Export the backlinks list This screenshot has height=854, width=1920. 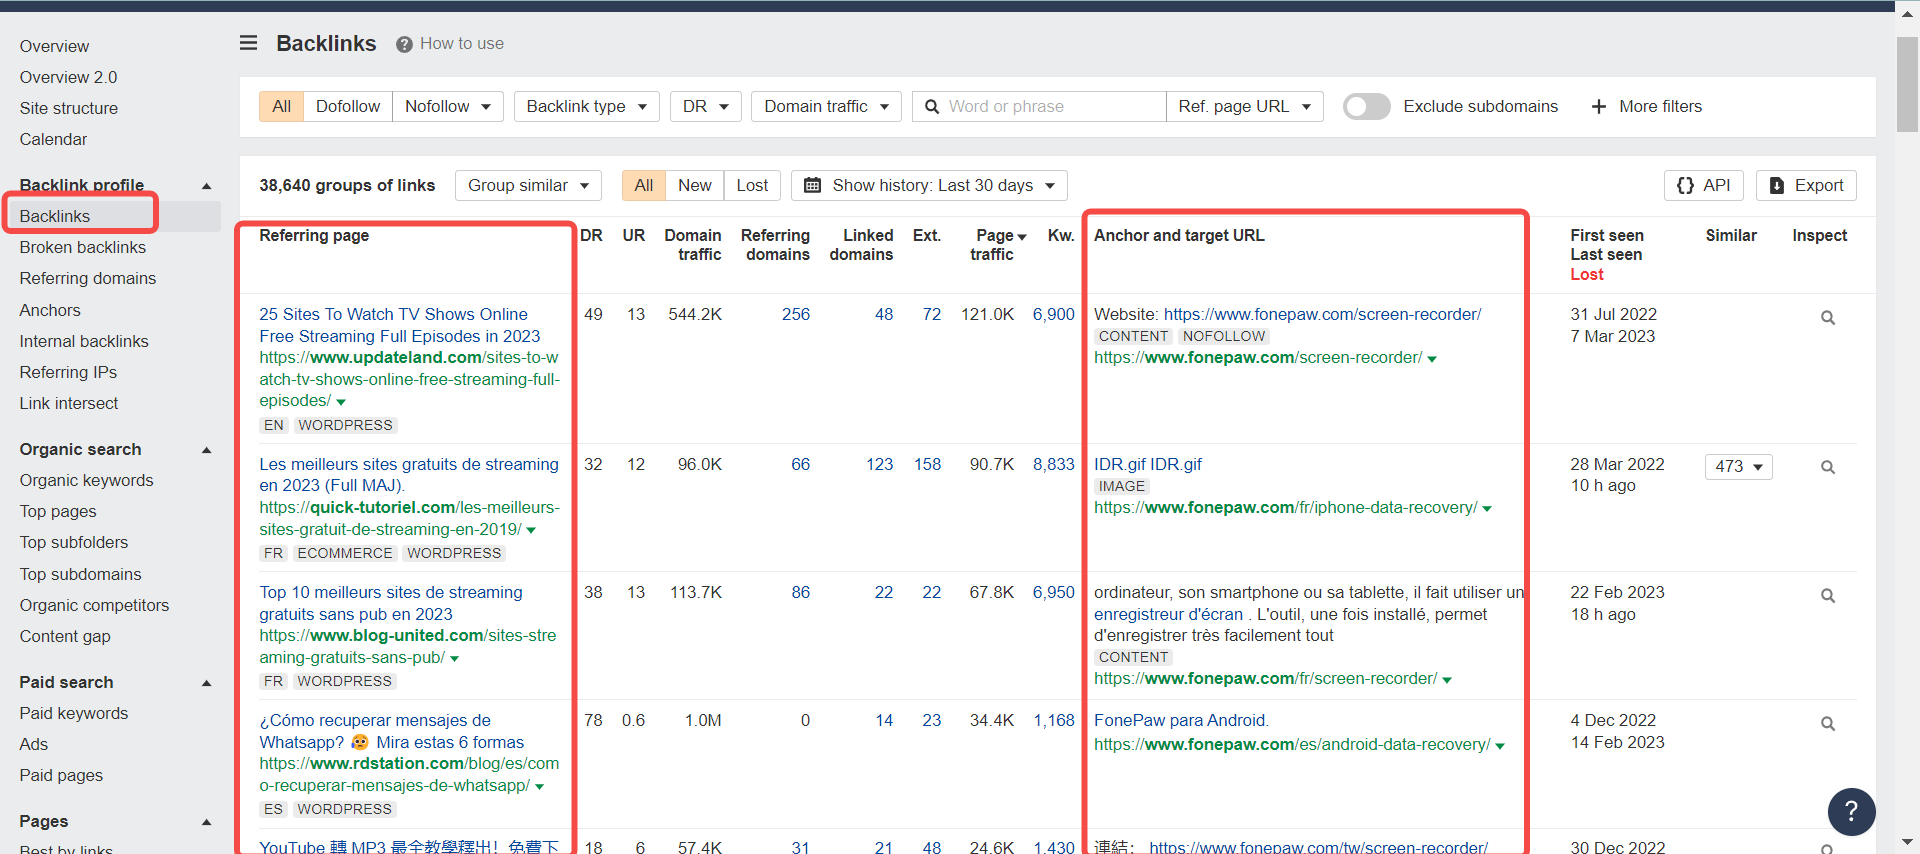pos(1806,185)
